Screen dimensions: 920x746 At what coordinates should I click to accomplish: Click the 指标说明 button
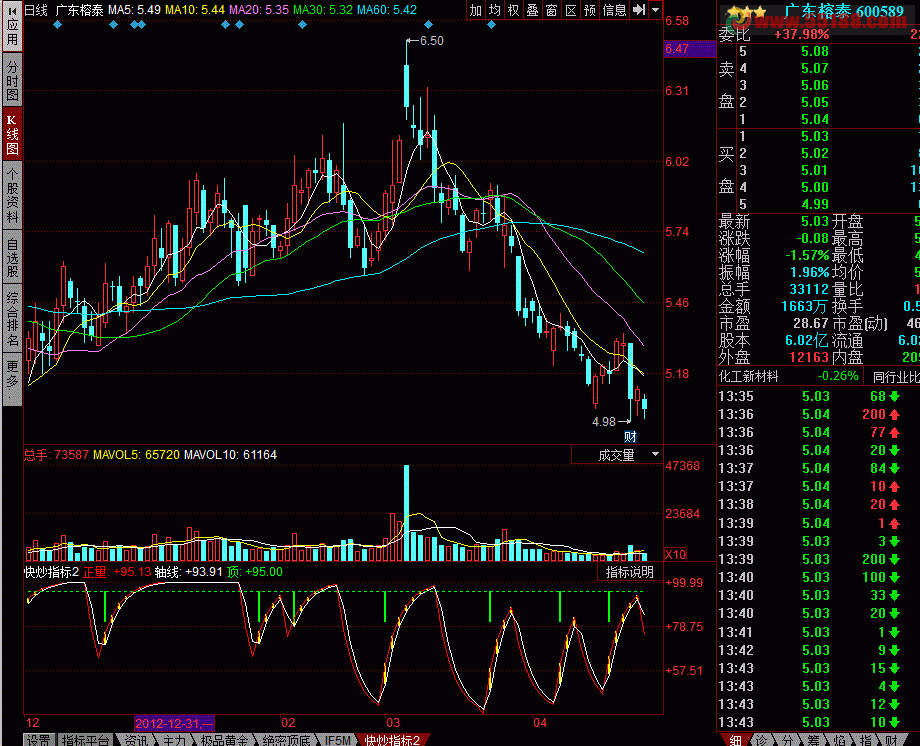[630, 572]
